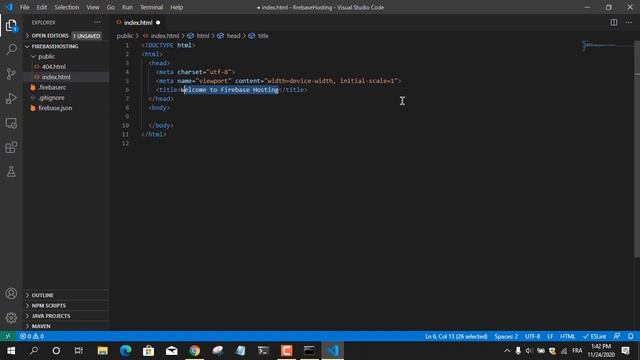
Task: Switch input language FRA
Action: [x=577, y=351]
